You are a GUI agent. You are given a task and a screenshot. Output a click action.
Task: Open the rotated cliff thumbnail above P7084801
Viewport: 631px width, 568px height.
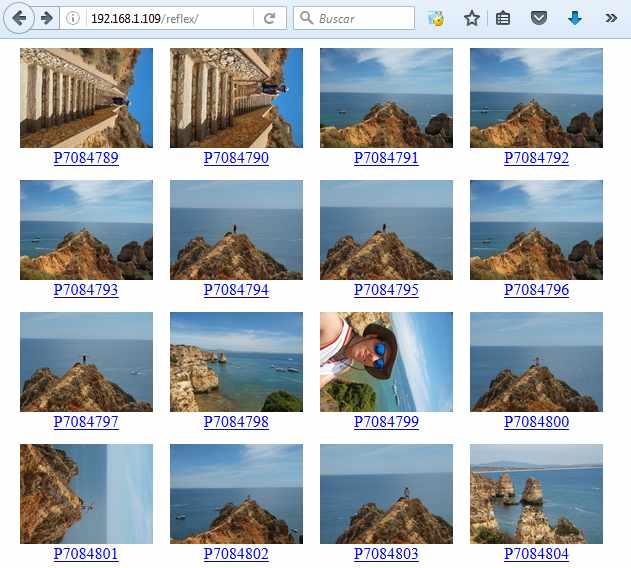point(86,494)
